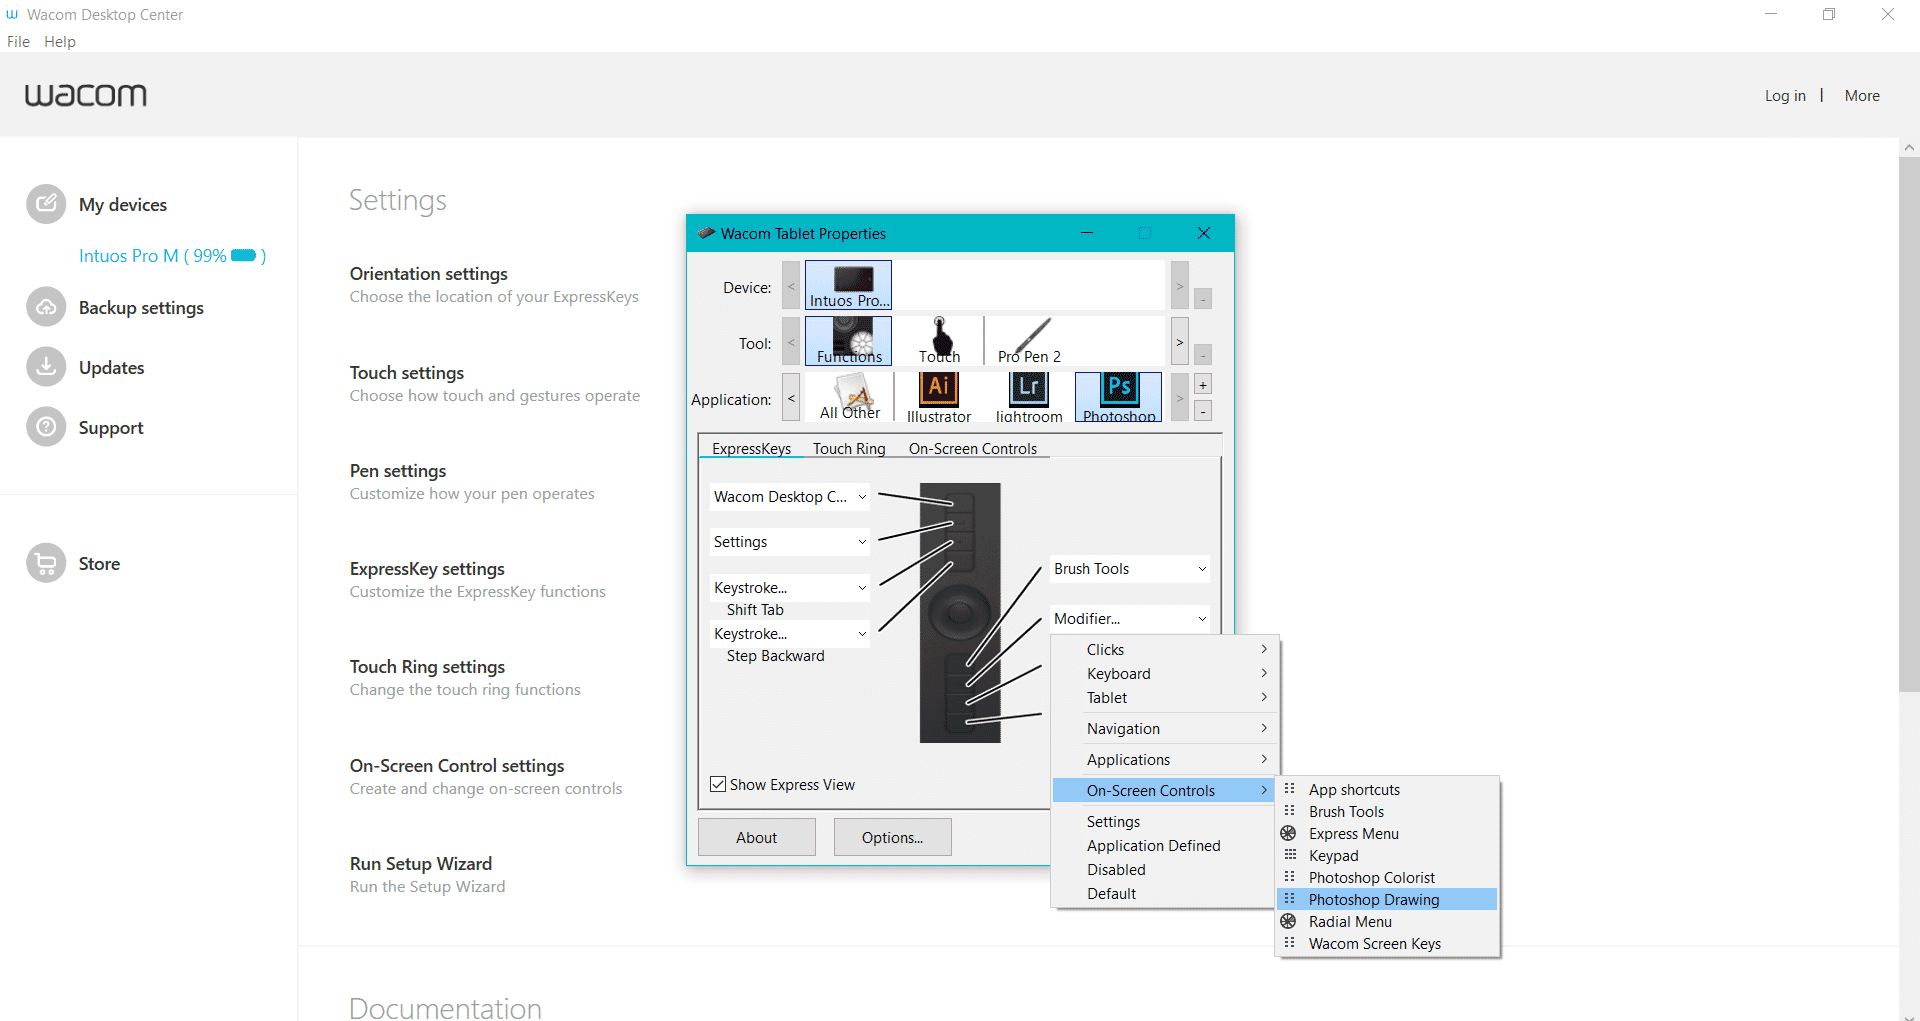
Task: Open the Store cart icon
Action: (46, 563)
